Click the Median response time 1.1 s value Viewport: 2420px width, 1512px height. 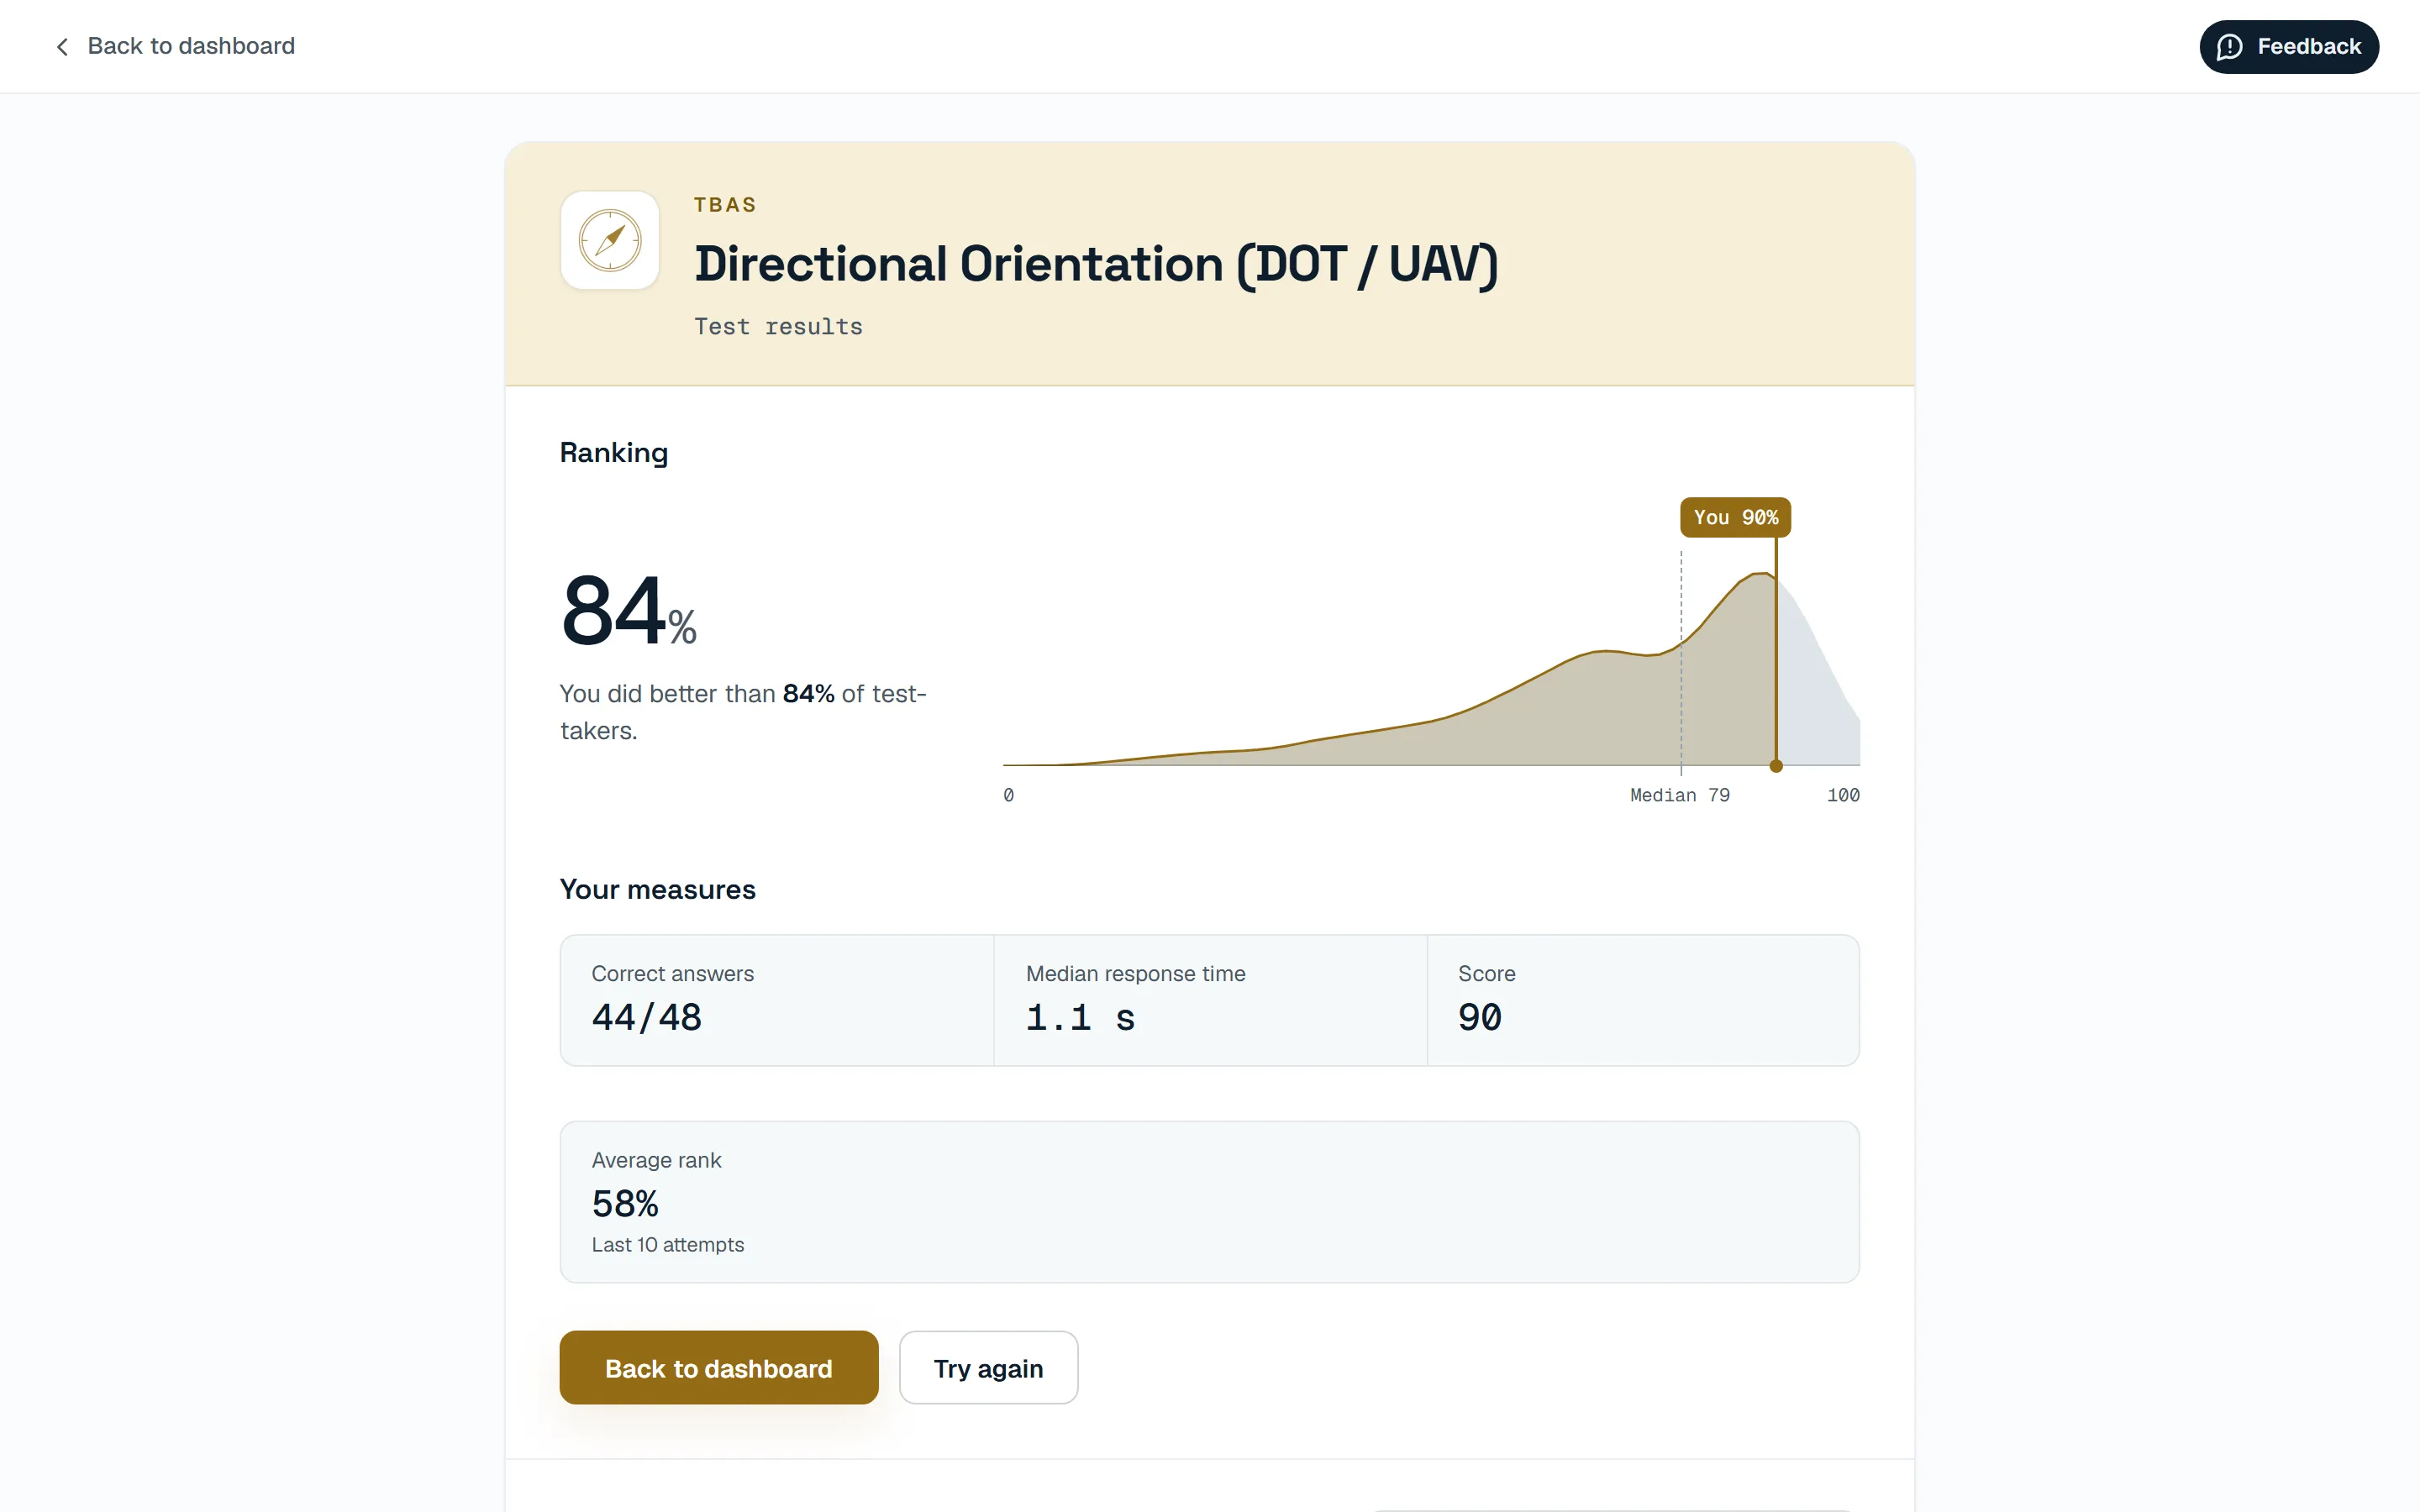(x=1080, y=1017)
